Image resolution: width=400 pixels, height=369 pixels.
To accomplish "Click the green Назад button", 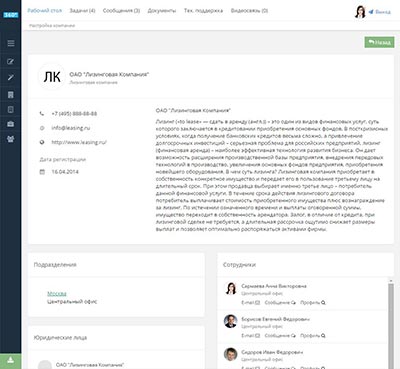I will pyautogui.click(x=379, y=42).
